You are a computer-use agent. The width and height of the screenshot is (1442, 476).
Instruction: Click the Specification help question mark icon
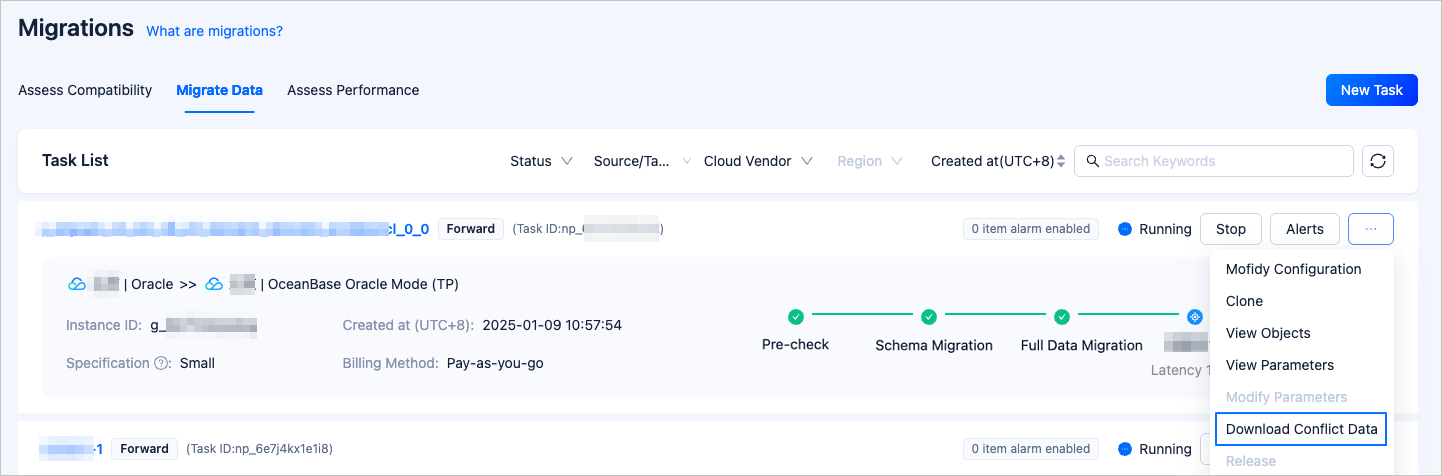click(x=161, y=364)
